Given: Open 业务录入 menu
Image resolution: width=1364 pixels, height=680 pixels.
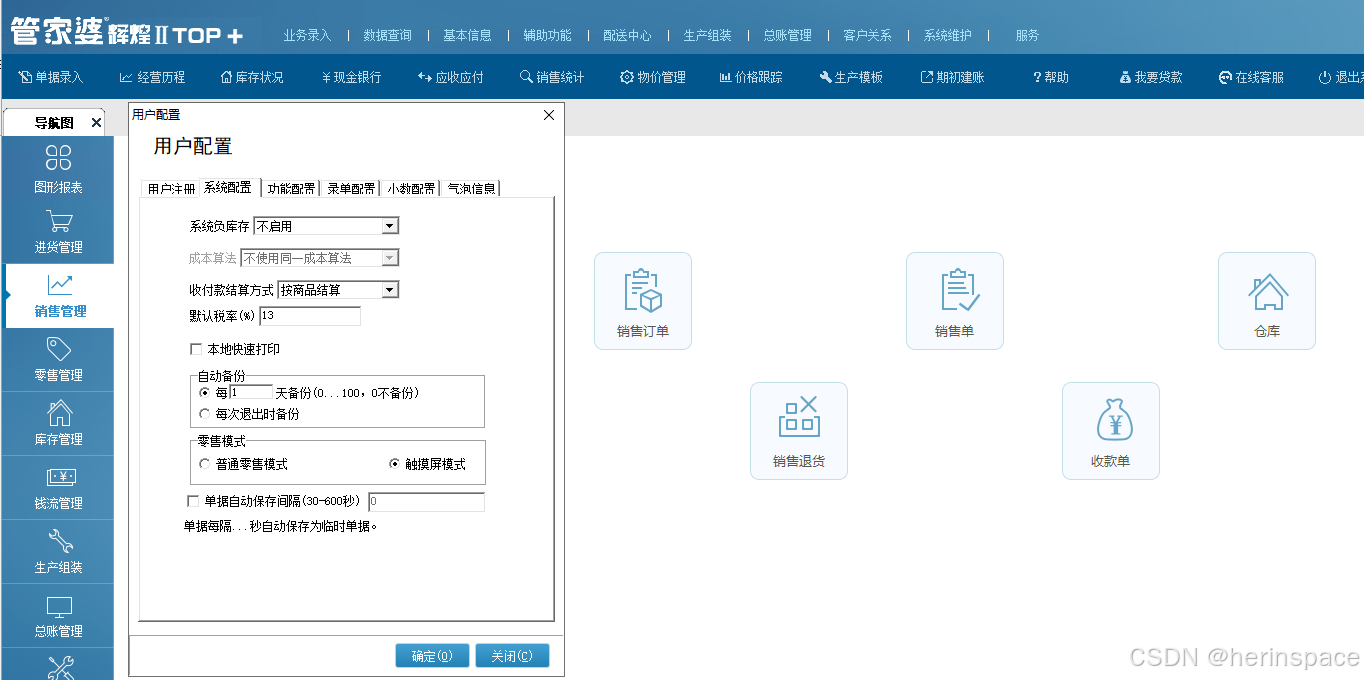Looking at the screenshot, I should click(x=307, y=35).
